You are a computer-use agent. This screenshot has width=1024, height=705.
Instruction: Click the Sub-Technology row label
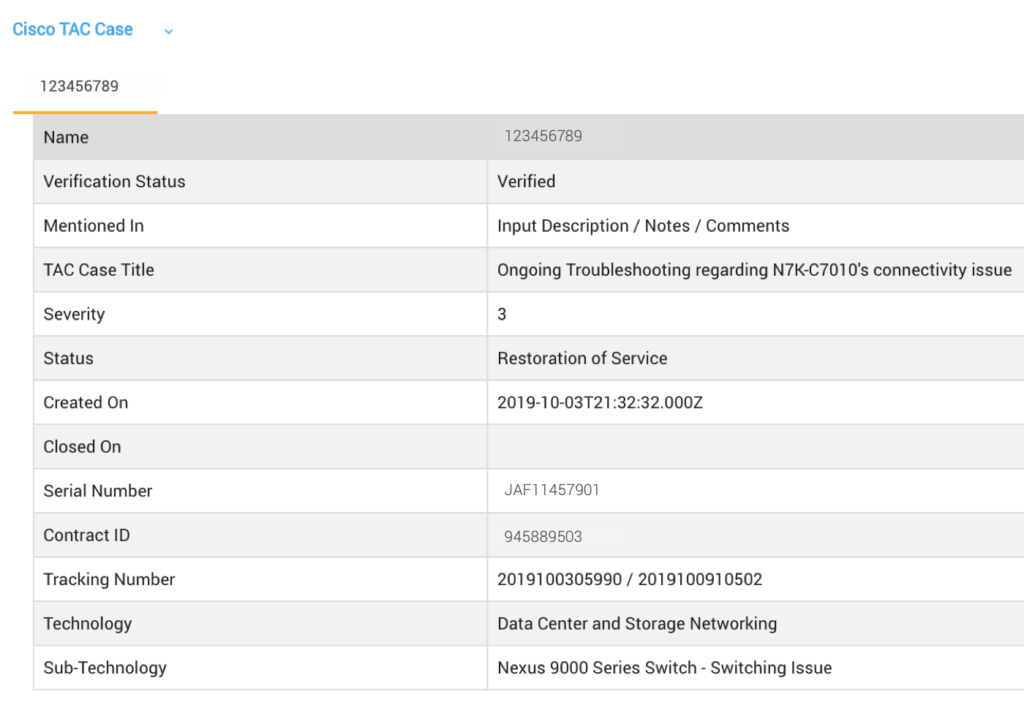105,667
